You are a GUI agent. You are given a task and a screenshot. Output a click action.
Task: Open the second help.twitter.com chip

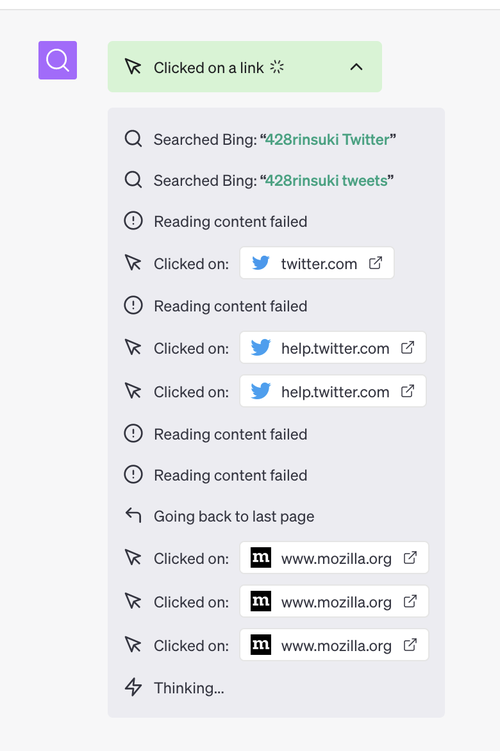coord(333,391)
